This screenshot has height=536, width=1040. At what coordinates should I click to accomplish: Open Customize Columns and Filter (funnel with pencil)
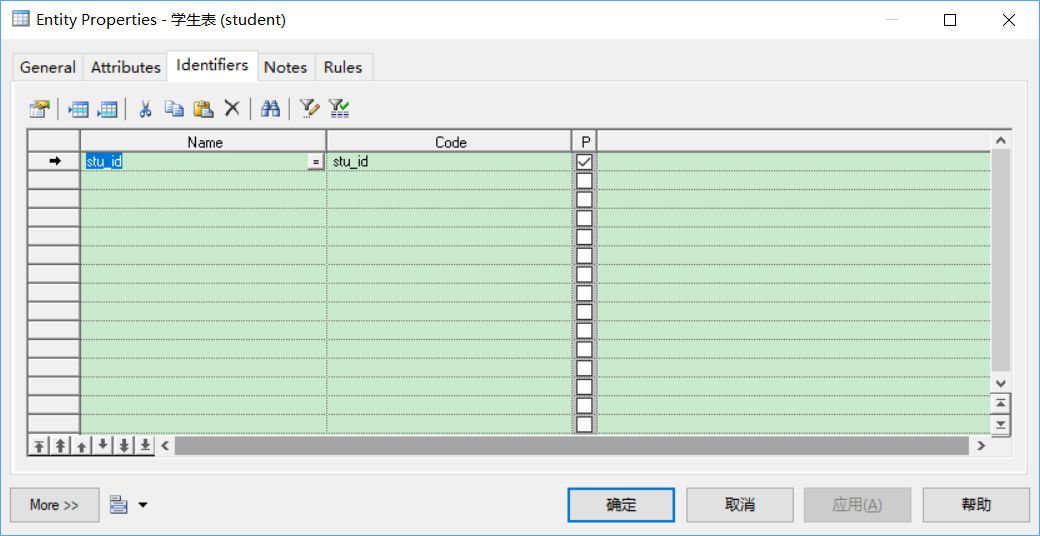click(309, 109)
